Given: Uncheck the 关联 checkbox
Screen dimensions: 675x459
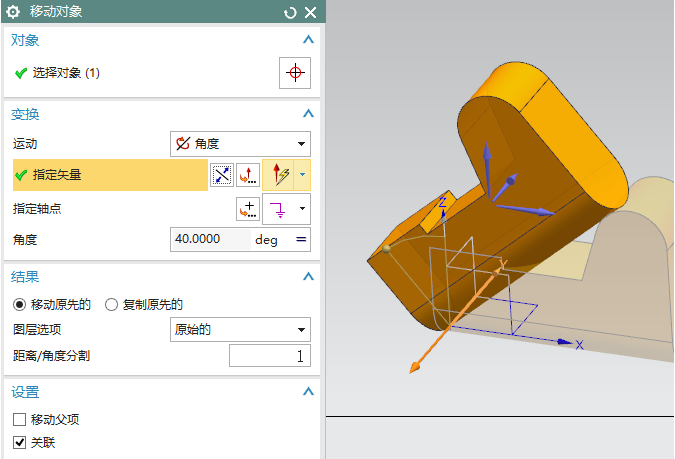Looking at the screenshot, I should click(x=19, y=441).
